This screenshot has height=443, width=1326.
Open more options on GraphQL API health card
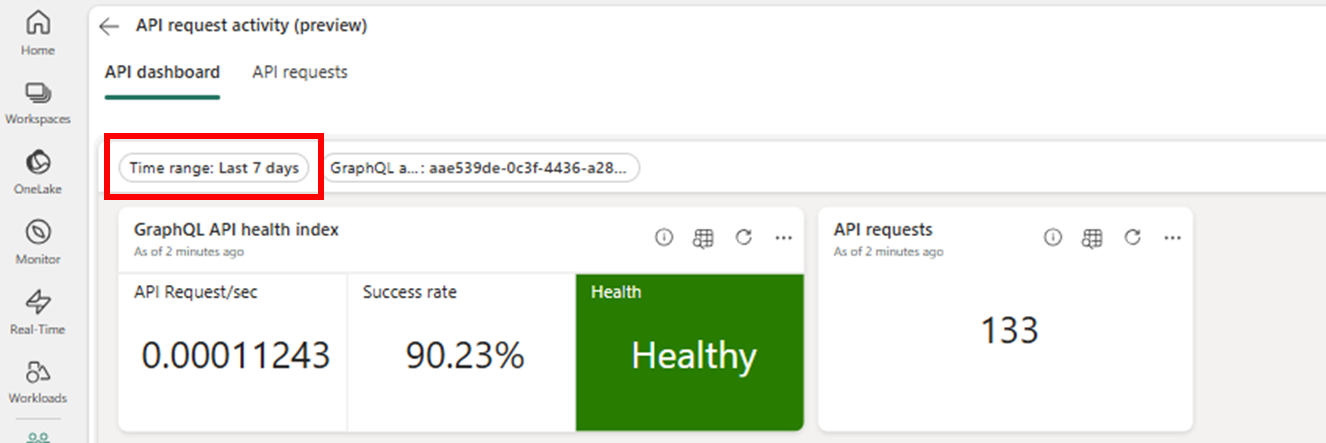[783, 237]
